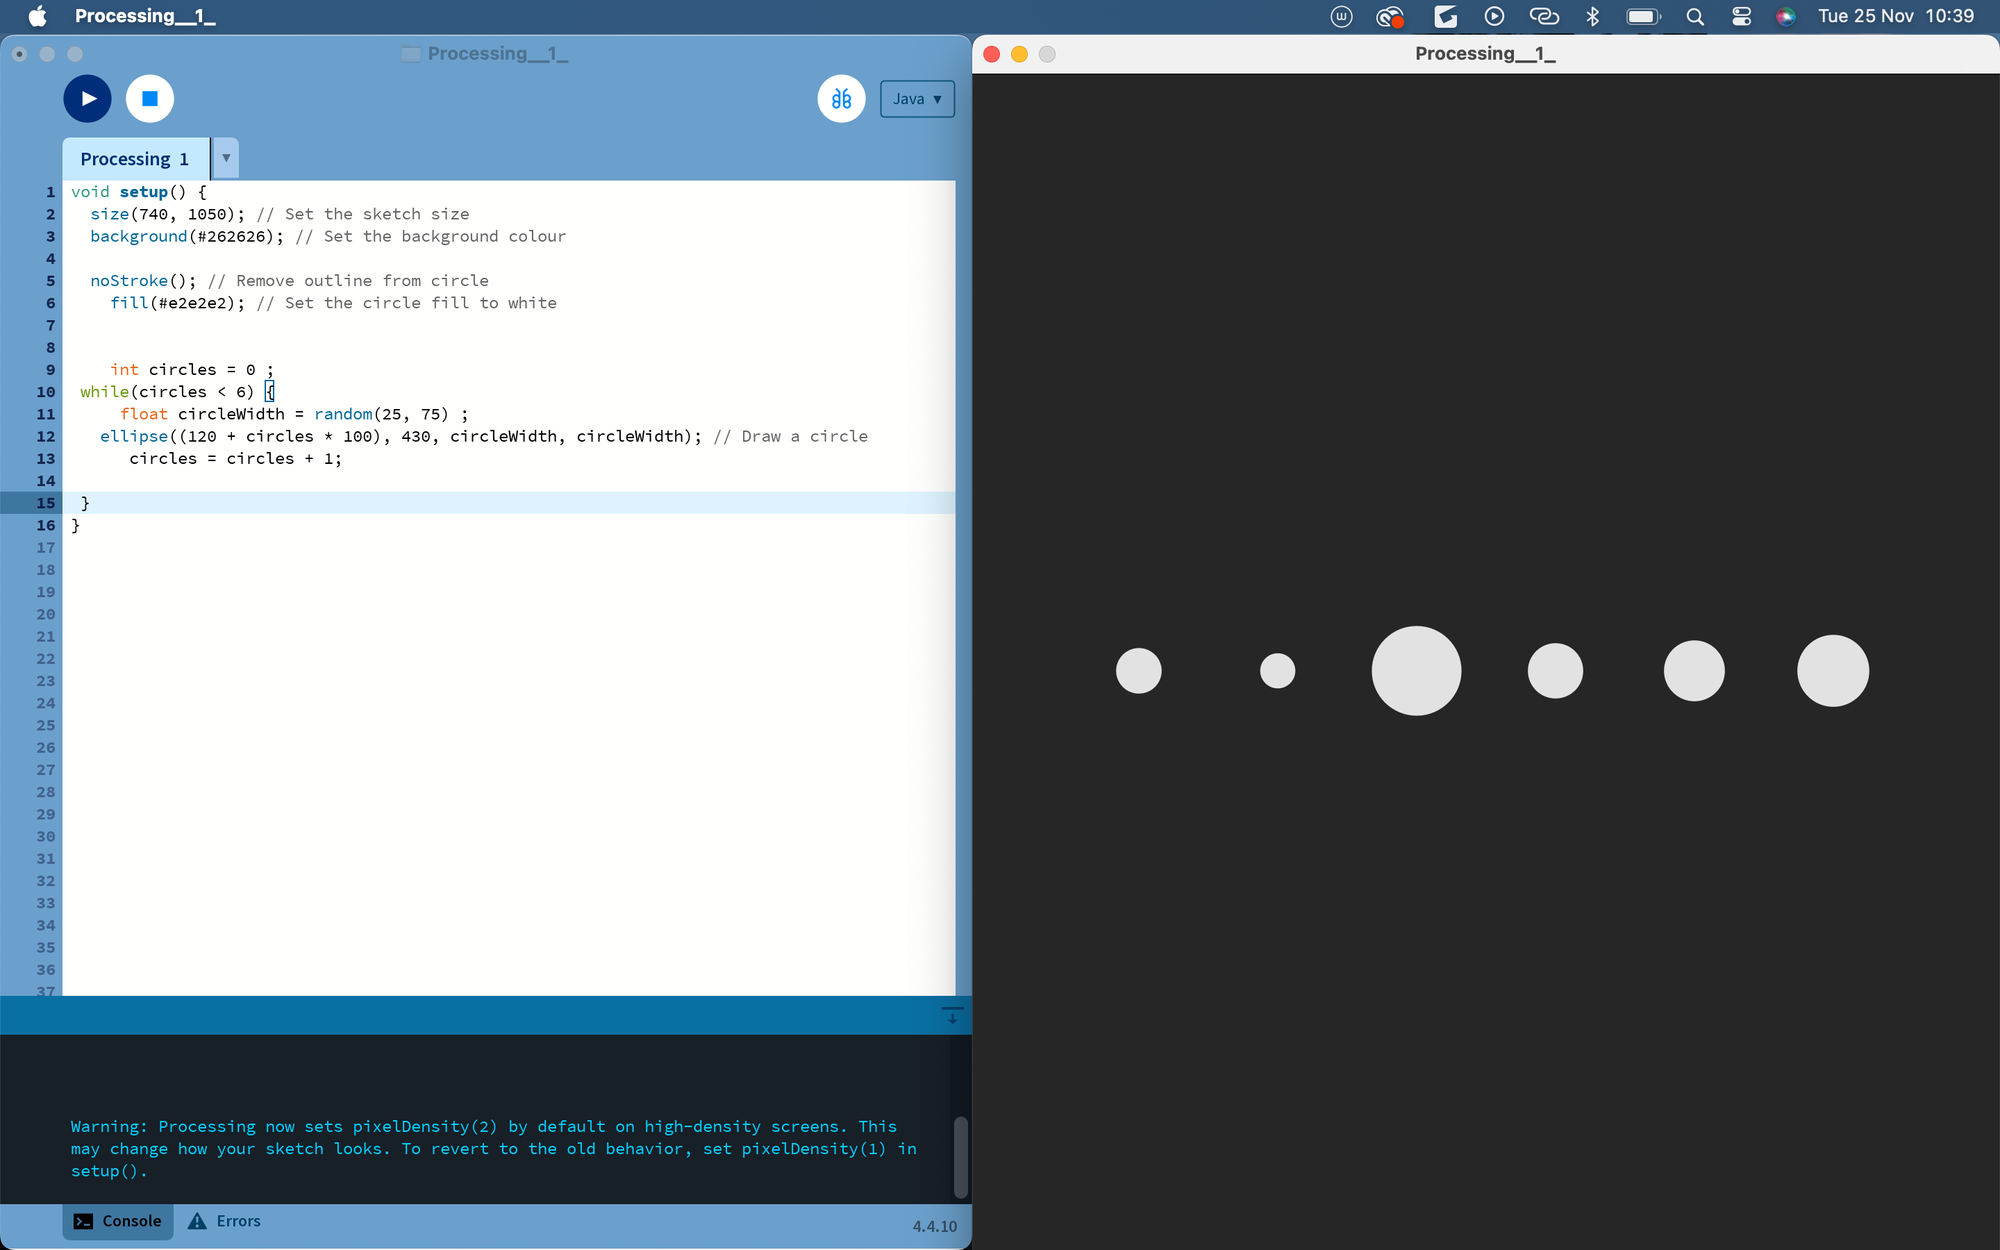Click the Siri icon in the menu bar
Image resolution: width=2000 pixels, height=1250 pixels.
point(1785,16)
